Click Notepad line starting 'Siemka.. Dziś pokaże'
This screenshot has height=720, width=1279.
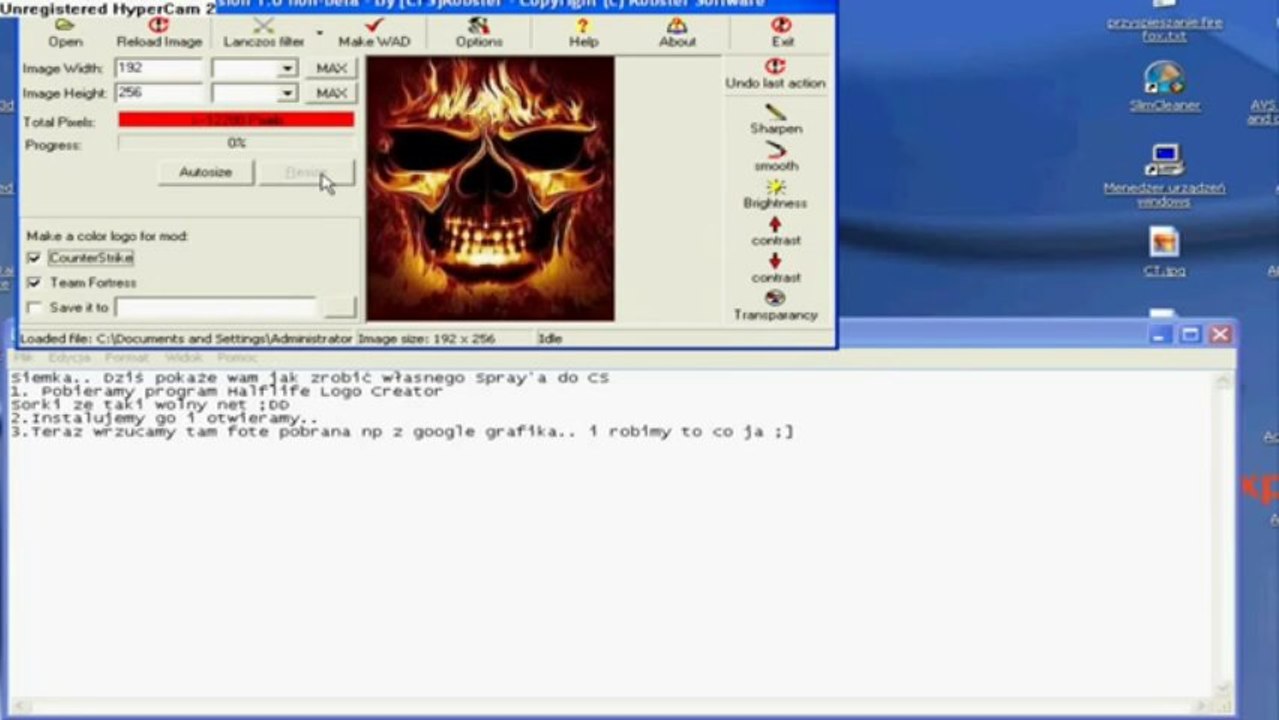[310, 378]
